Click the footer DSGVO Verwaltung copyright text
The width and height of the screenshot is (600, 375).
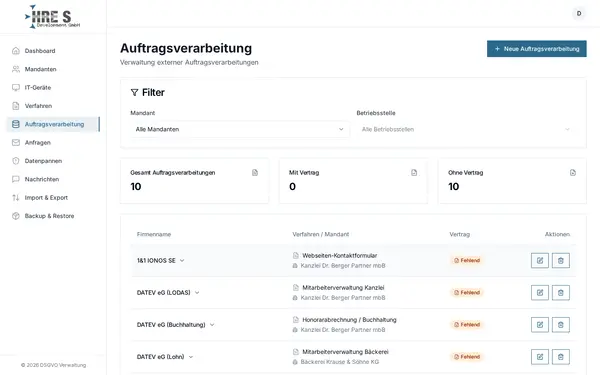[54, 365]
